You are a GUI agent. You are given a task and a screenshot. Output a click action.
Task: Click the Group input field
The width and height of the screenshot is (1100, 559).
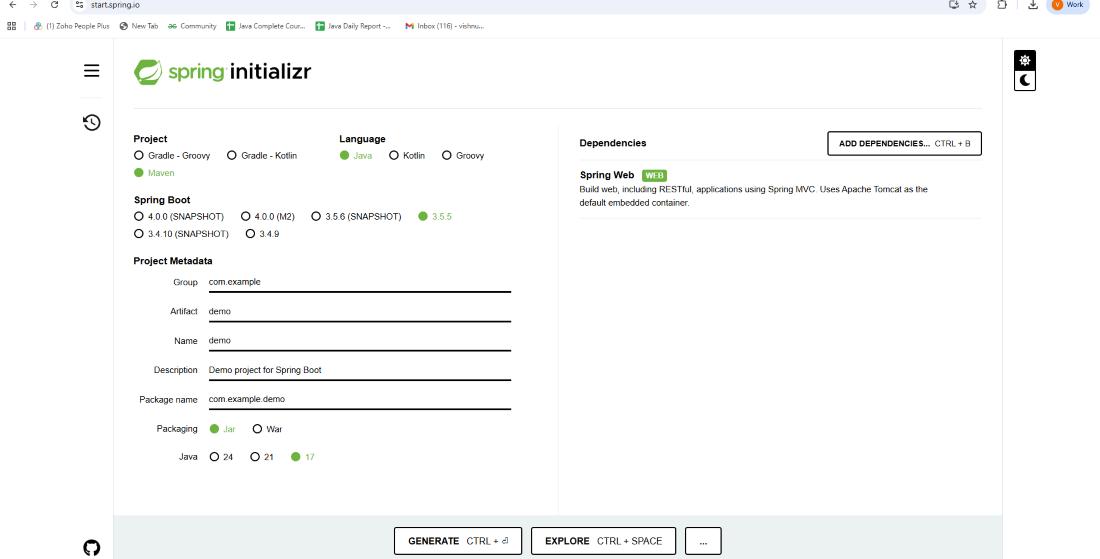[x=359, y=282]
